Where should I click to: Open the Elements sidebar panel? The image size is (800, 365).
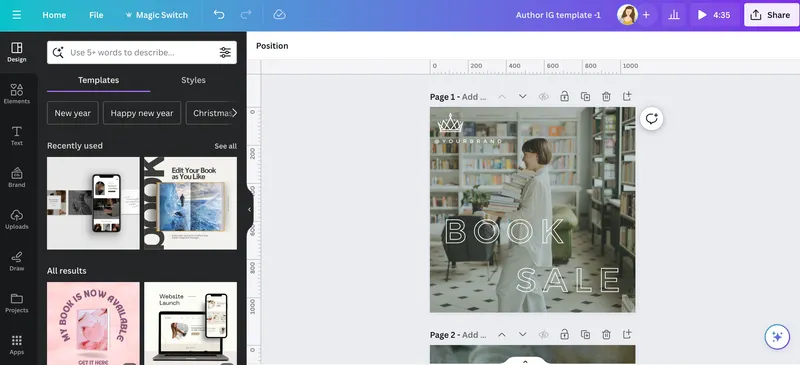16,94
